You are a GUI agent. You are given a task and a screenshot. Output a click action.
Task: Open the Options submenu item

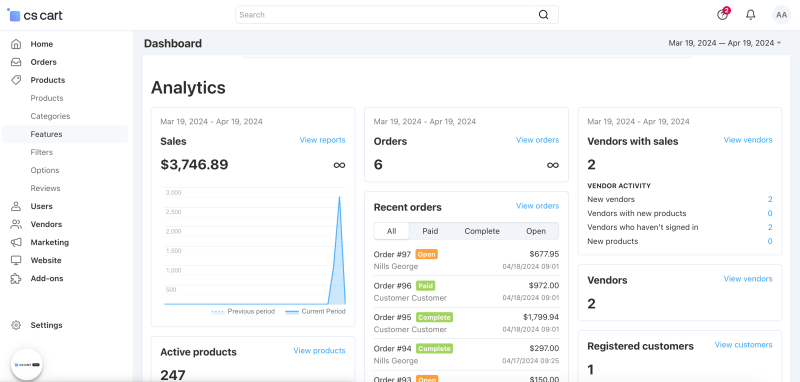click(x=45, y=170)
